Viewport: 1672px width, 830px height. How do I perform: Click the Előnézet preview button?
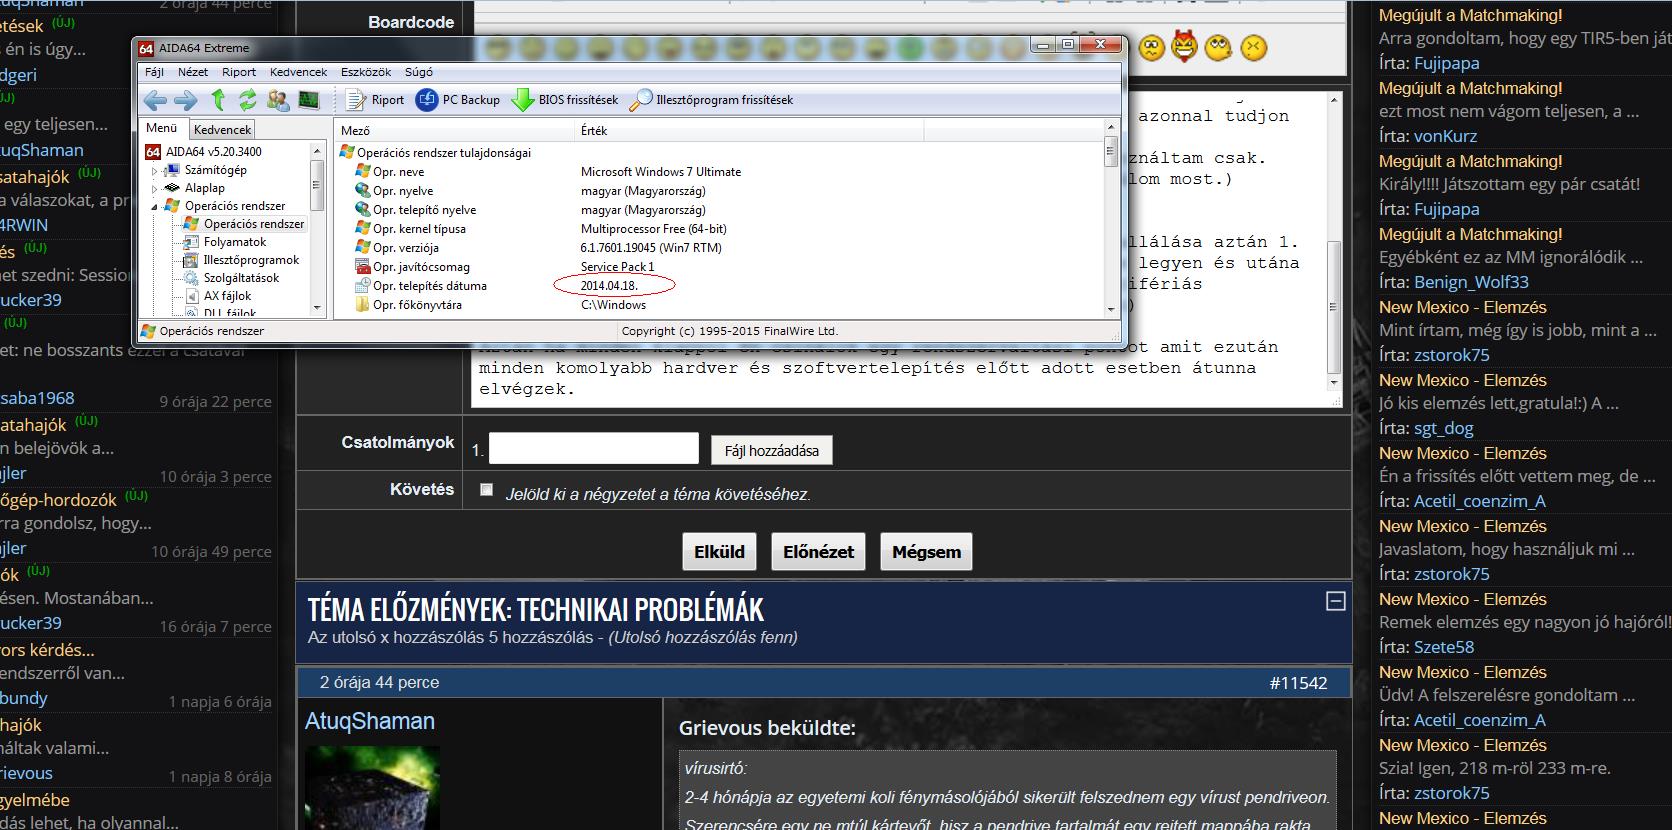point(818,552)
